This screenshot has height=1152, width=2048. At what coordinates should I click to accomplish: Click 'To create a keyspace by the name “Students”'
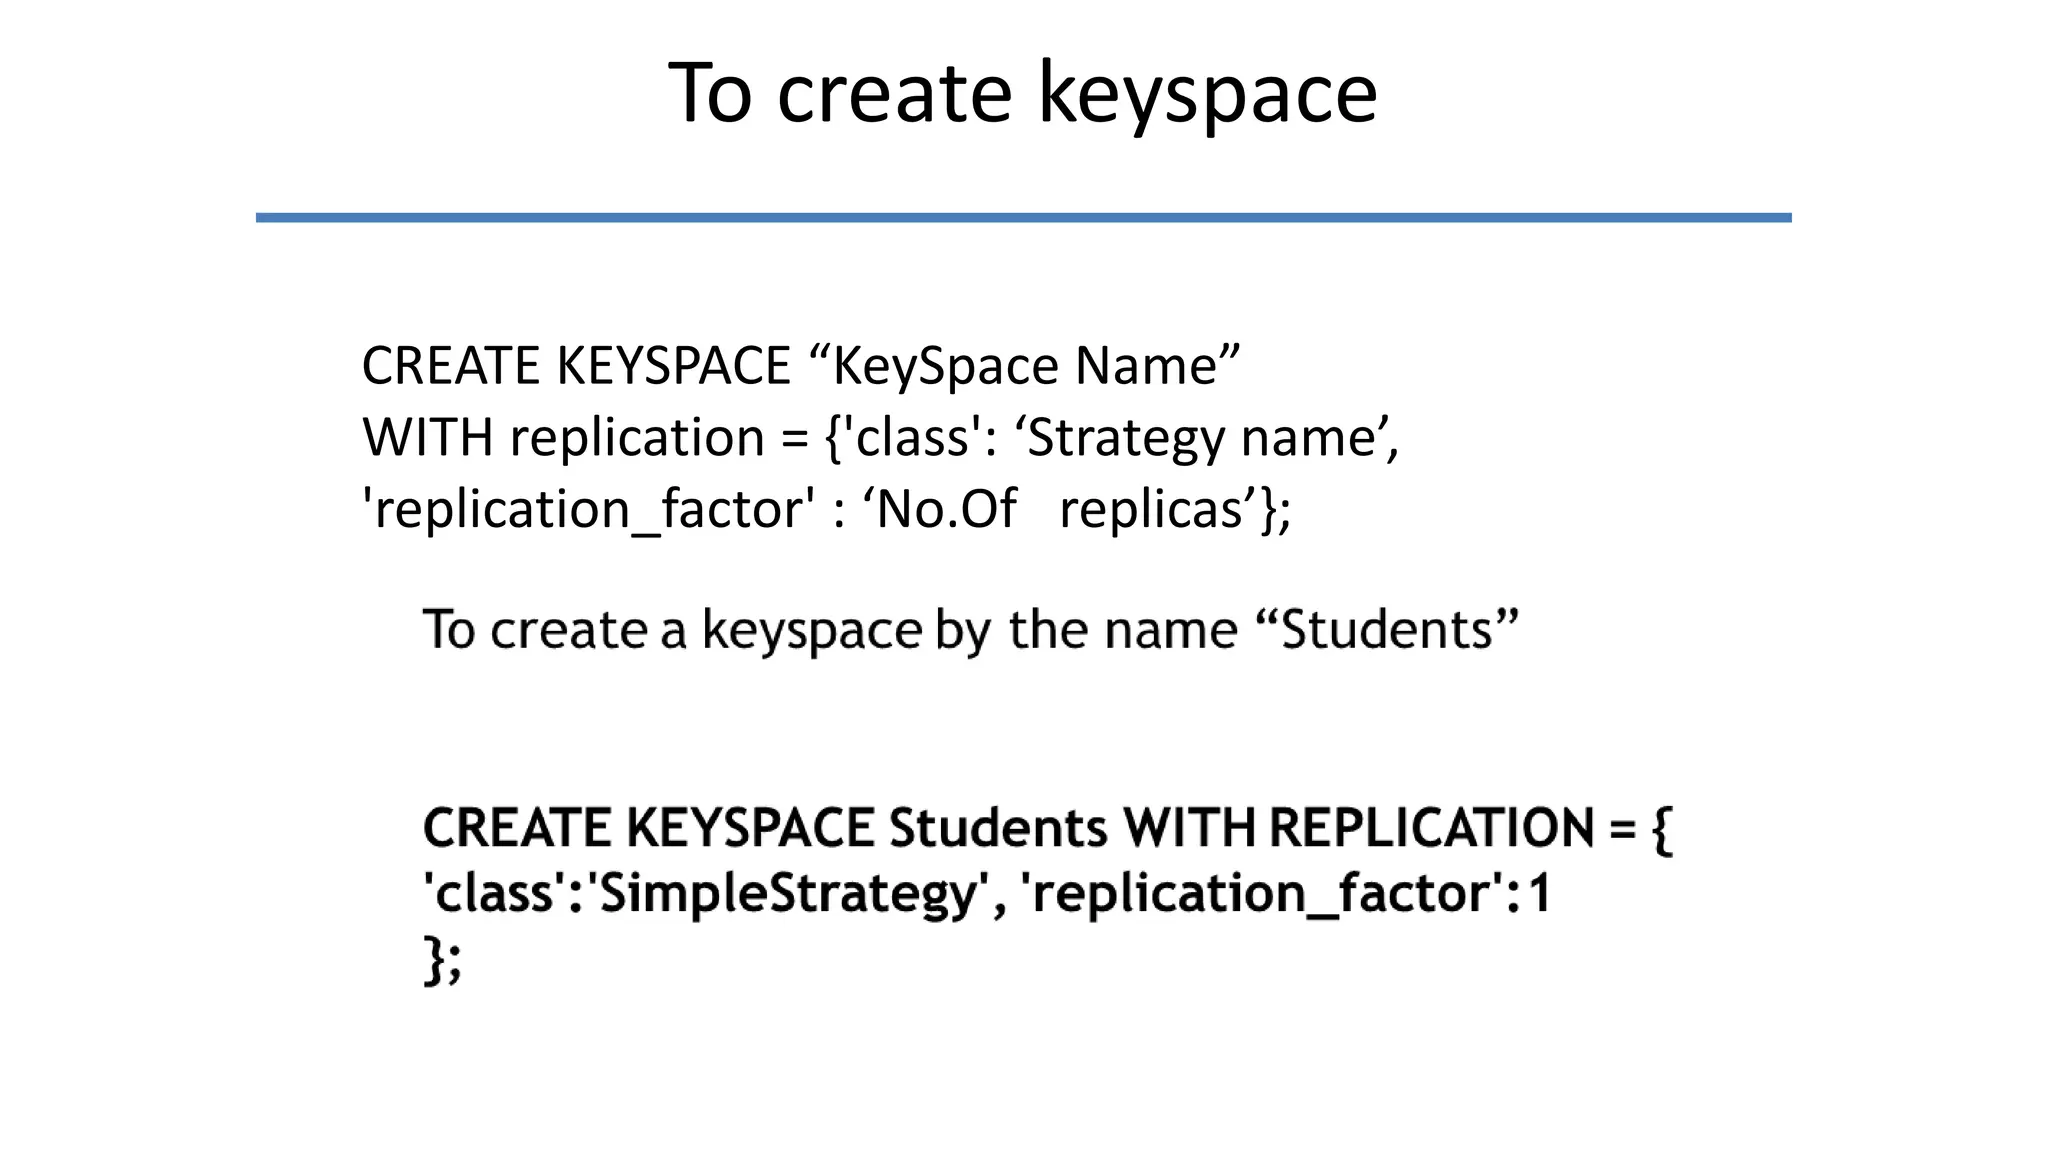[971, 630]
